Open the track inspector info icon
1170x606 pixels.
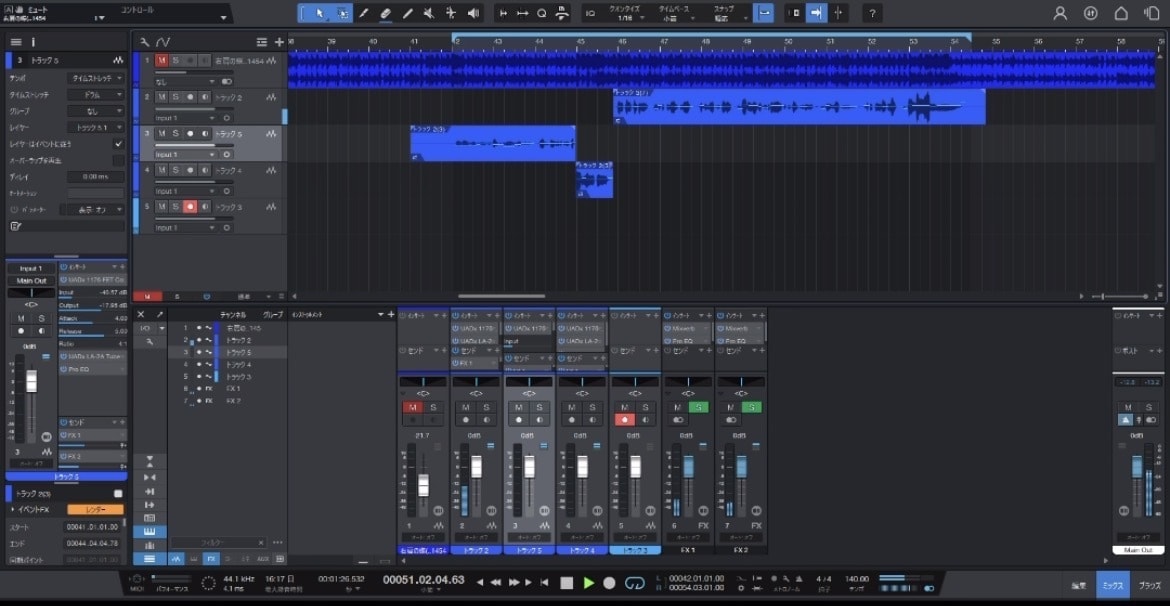(33, 42)
